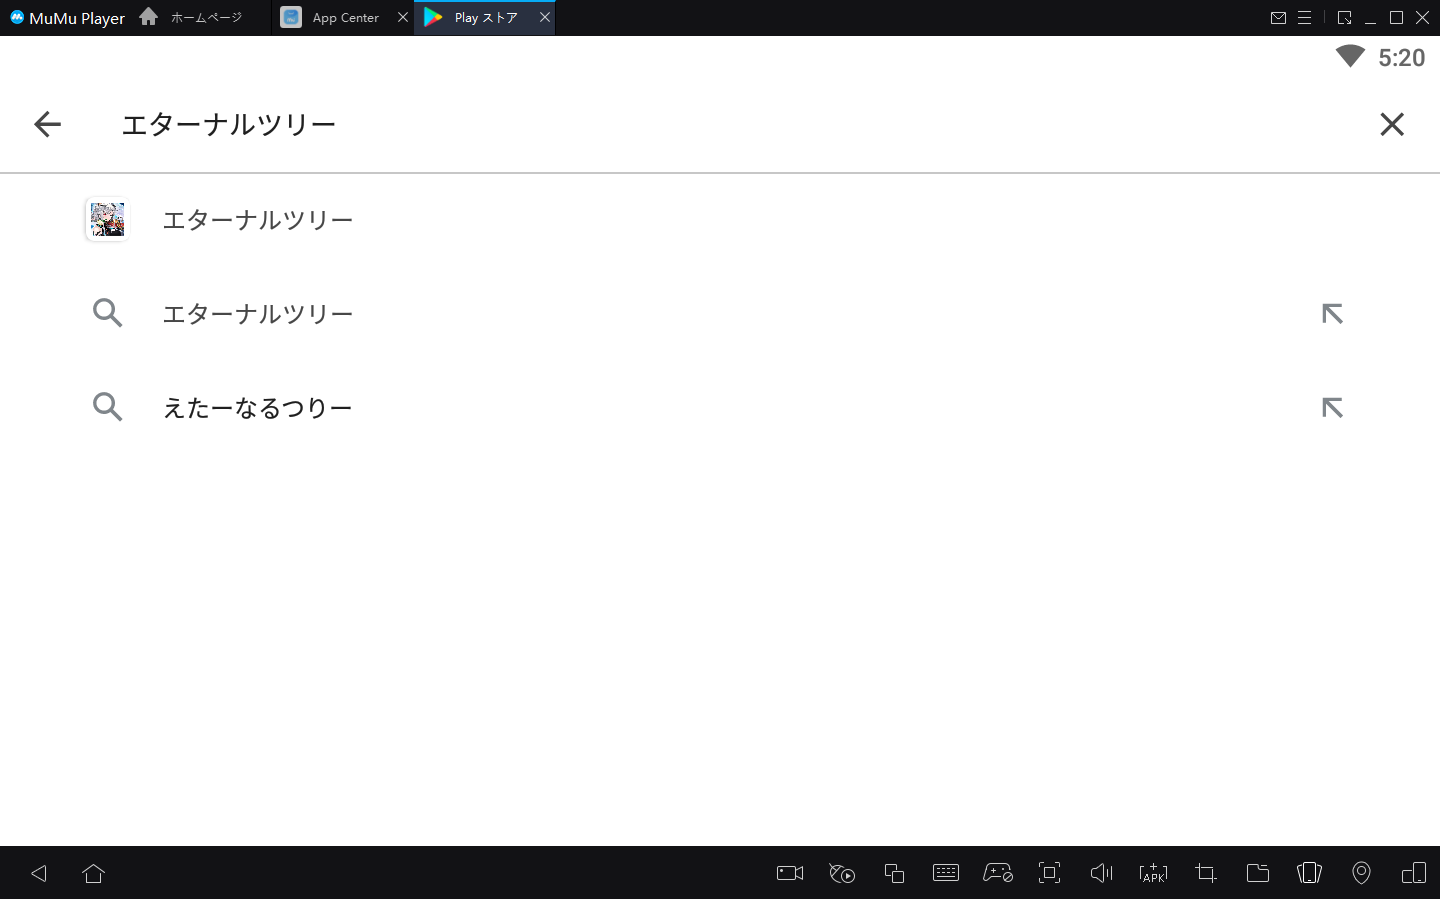Click the Wi-Fi status icon
Viewport: 1440px width, 899px height.
pos(1350,57)
